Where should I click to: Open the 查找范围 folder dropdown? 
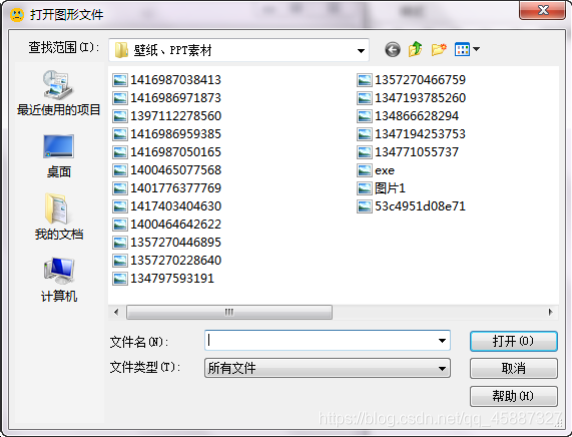(239, 50)
